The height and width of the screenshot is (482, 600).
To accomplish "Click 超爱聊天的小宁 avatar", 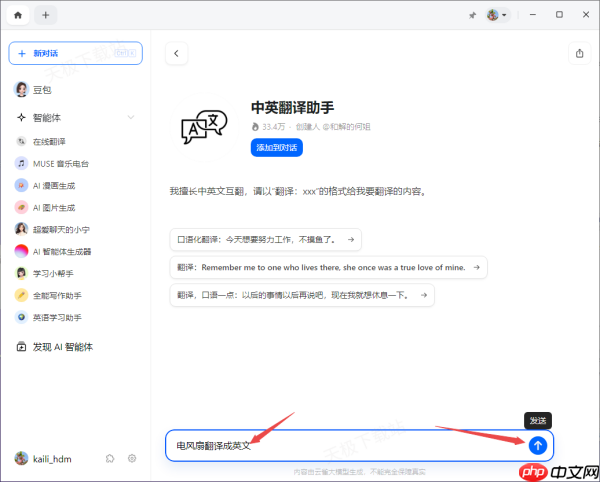I will click(21, 230).
